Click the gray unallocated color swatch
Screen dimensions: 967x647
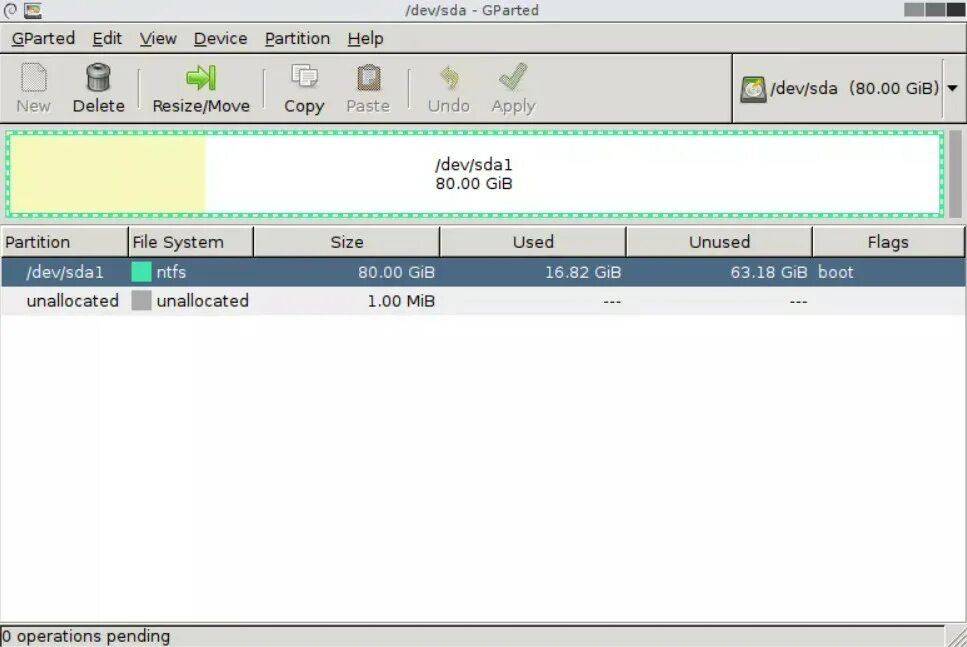click(141, 300)
